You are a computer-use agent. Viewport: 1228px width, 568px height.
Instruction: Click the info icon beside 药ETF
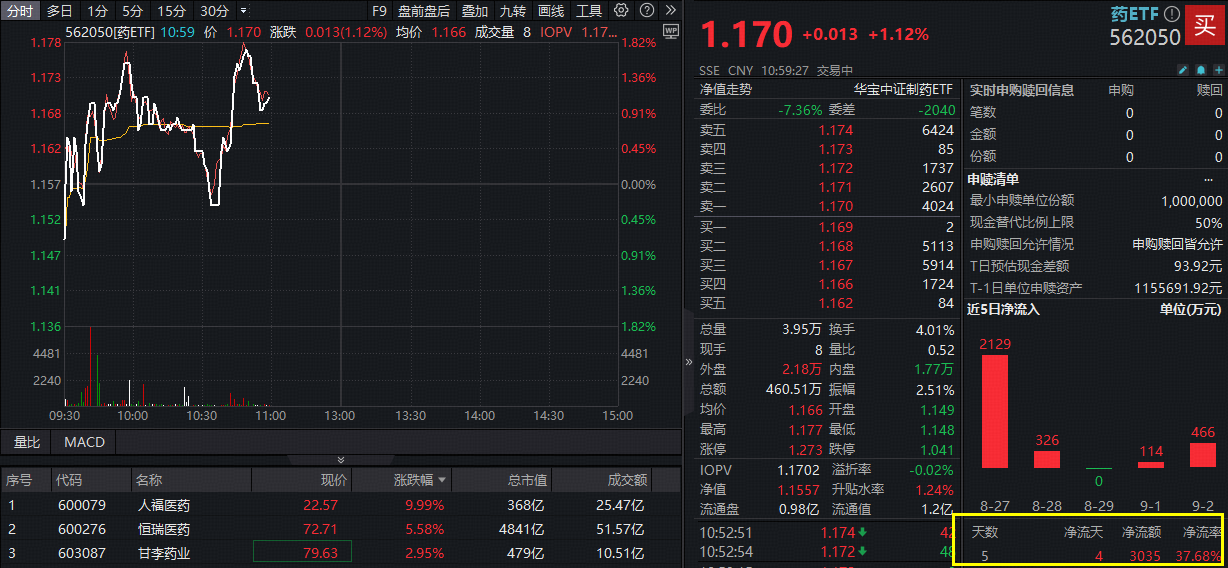pyautogui.click(x=1171, y=15)
